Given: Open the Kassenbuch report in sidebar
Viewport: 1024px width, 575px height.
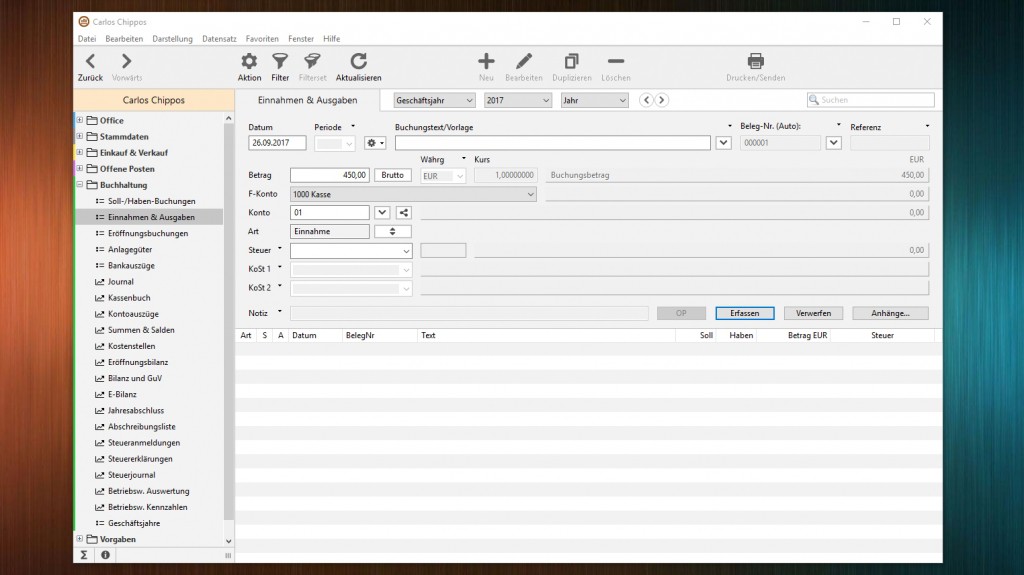Looking at the screenshot, I should [129, 298].
